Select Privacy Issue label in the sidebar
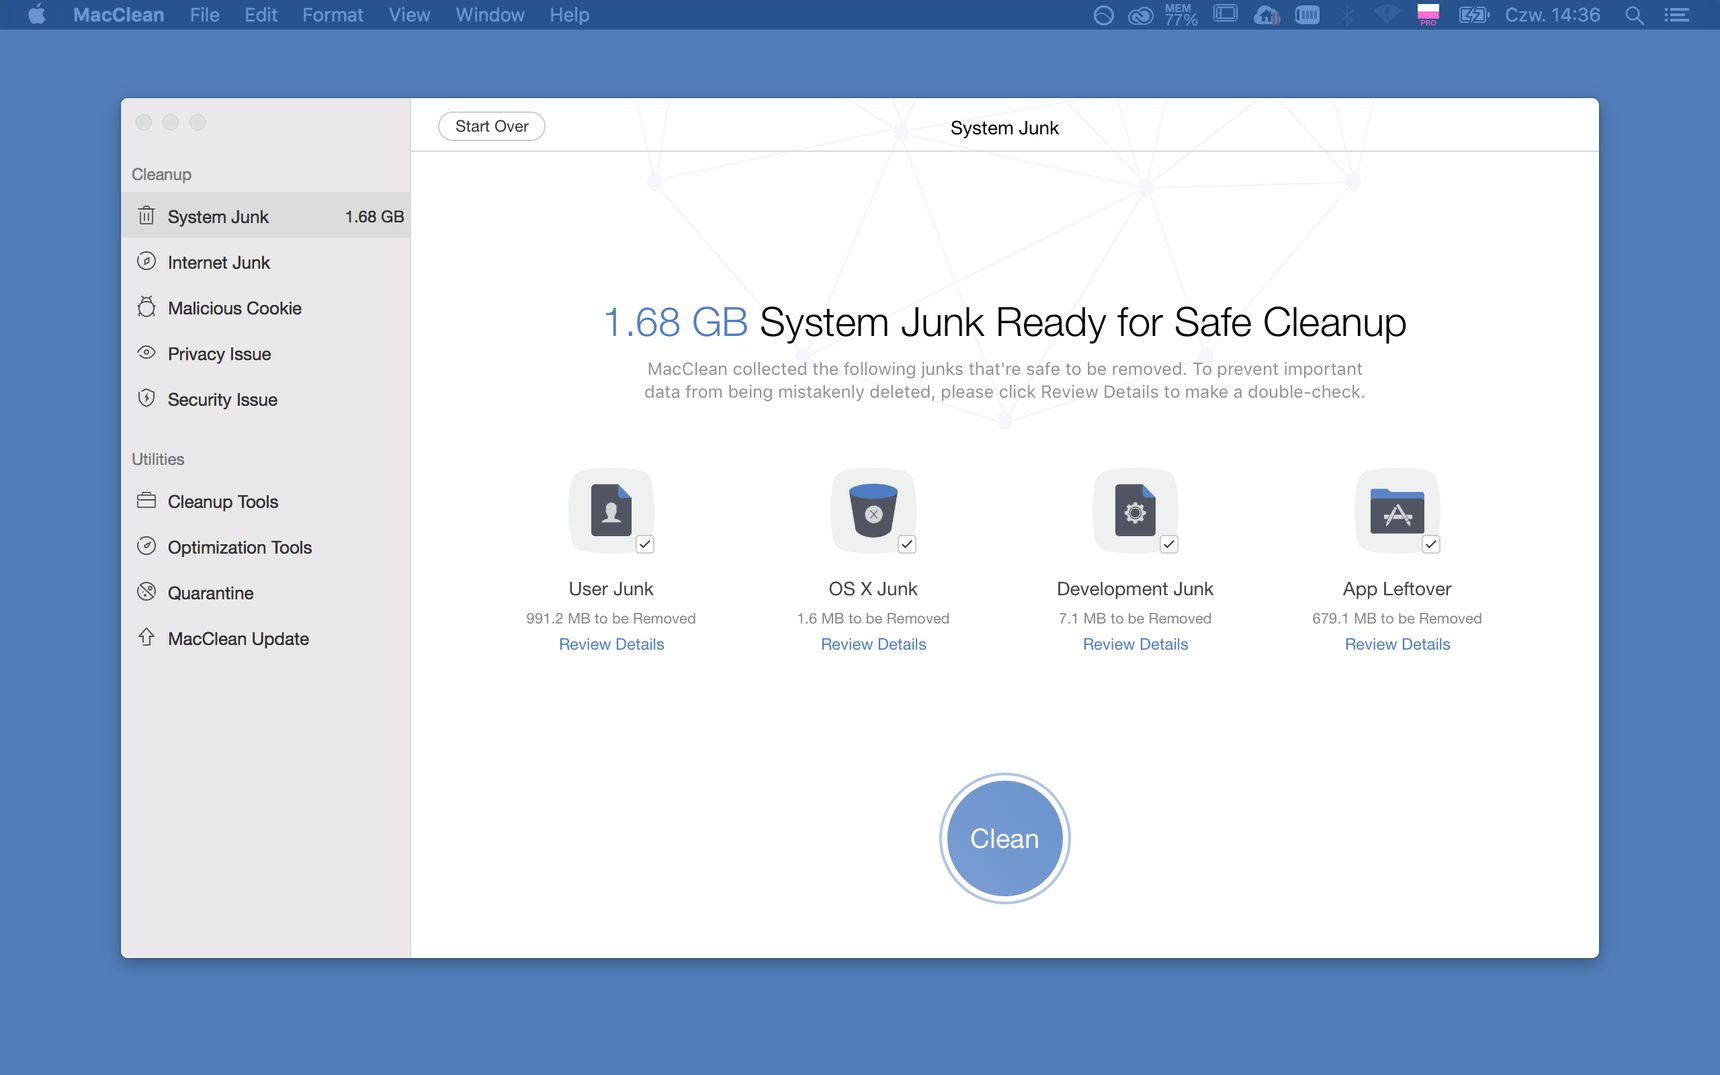The height and width of the screenshot is (1075, 1720). pos(219,354)
